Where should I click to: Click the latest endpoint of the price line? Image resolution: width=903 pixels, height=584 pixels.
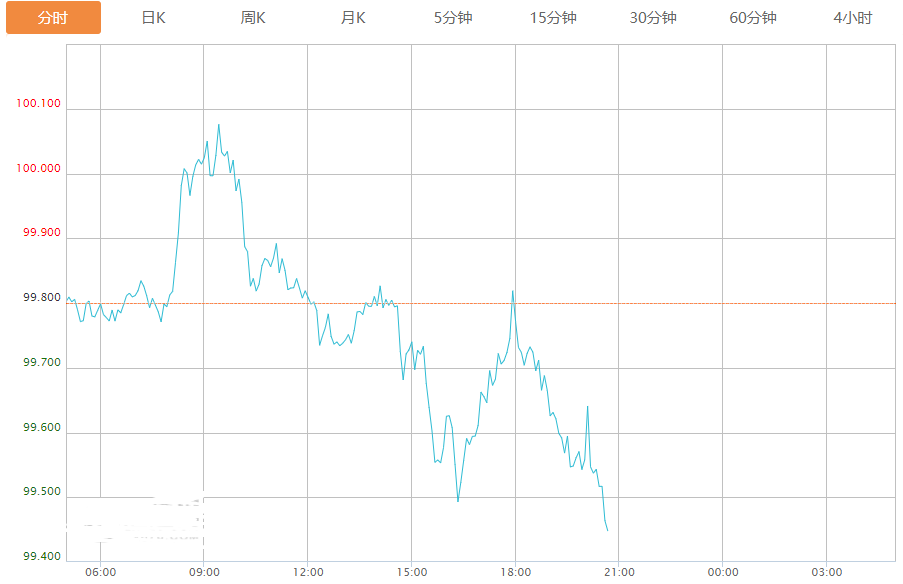click(x=608, y=530)
